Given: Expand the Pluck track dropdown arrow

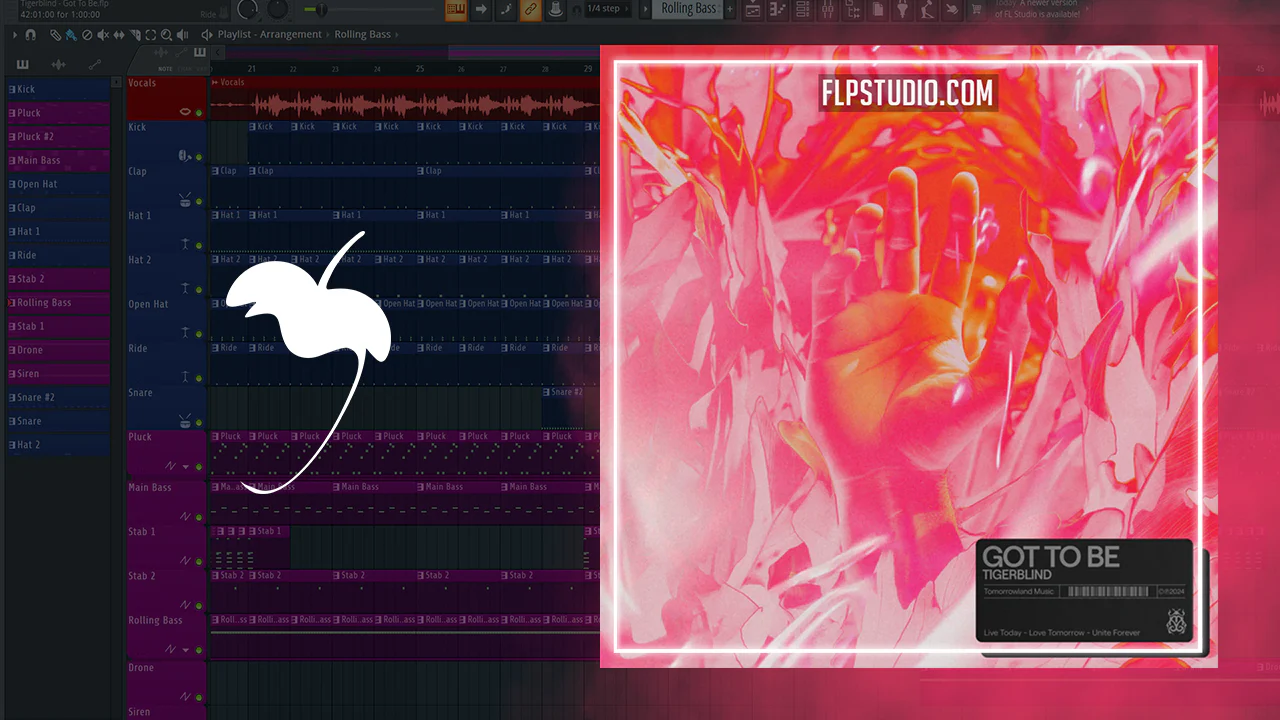Looking at the screenshot, I should tap(185, 467).
